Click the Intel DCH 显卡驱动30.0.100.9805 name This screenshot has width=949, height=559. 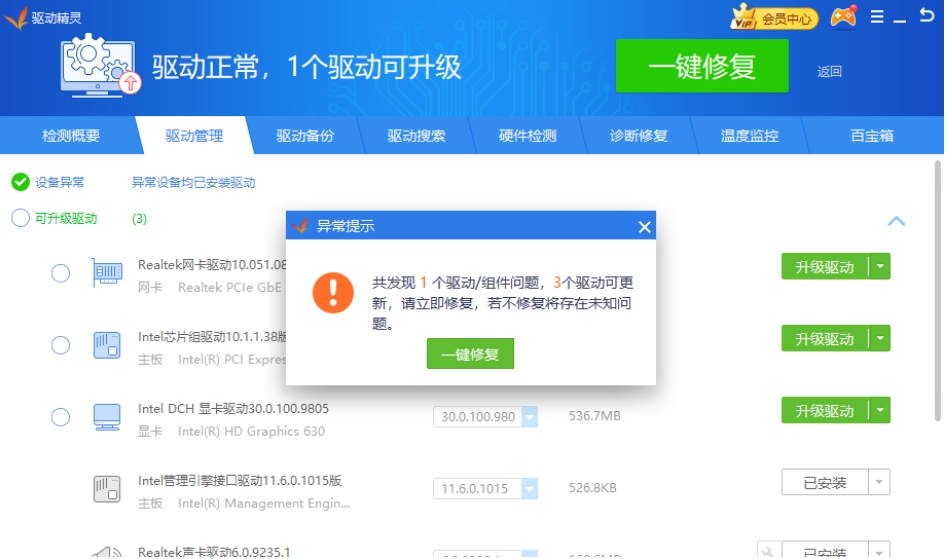tap(233, 408)
